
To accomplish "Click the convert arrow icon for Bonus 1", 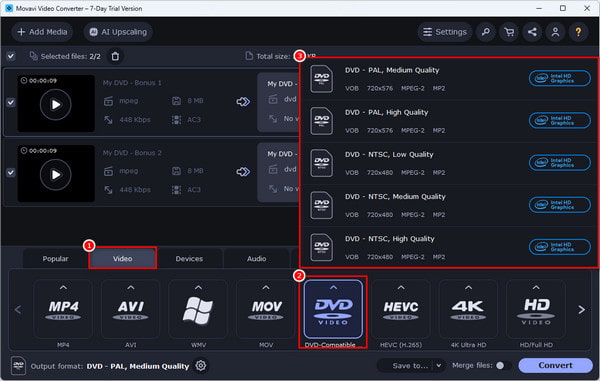I will click(243, 102).
